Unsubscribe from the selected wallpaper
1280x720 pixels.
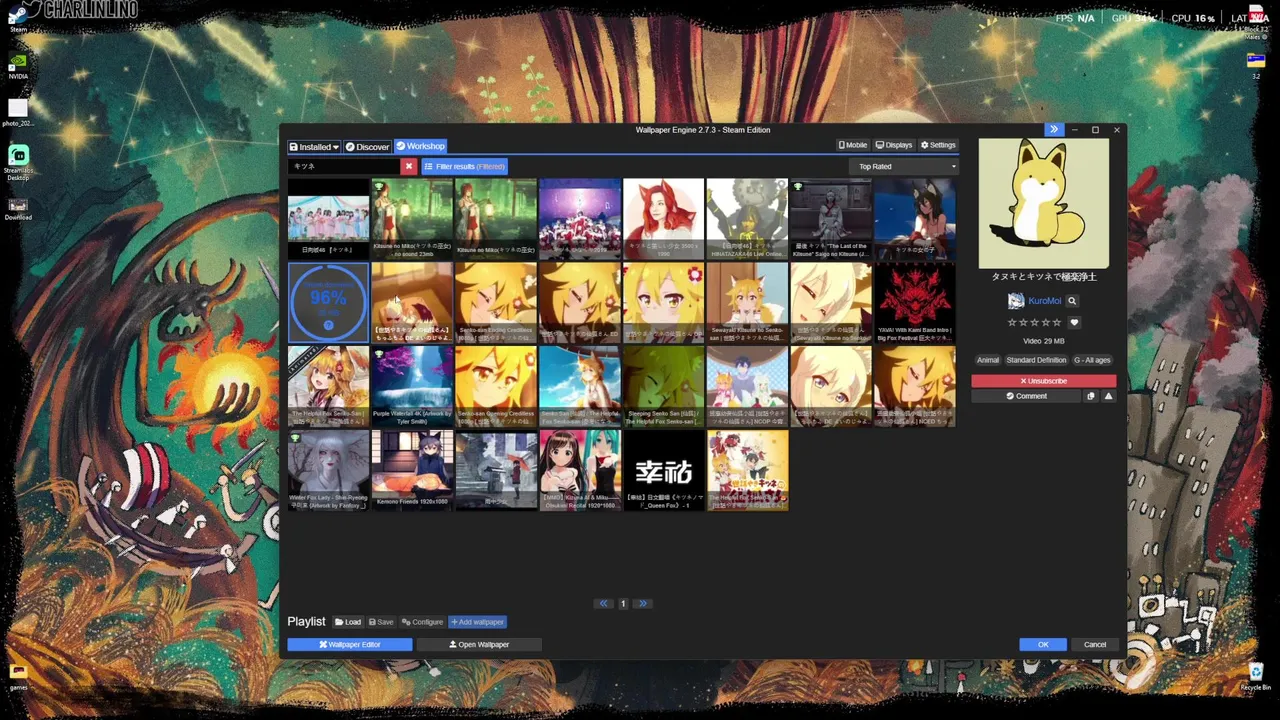pyautogui.click(x=1043, y=381)
